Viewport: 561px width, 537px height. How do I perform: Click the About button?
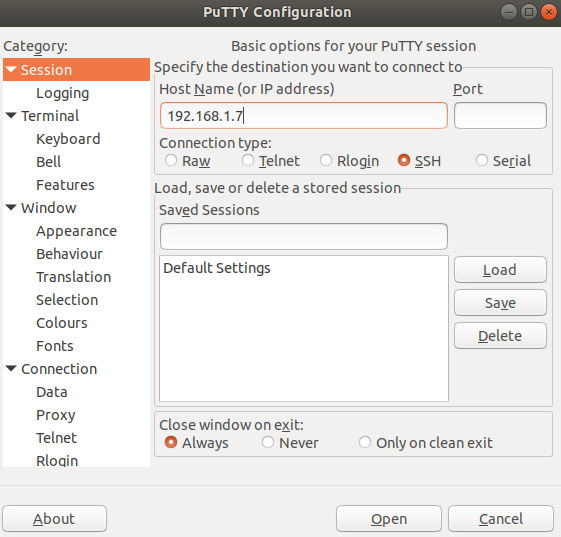pyautogui.click(x=54, y=519)
